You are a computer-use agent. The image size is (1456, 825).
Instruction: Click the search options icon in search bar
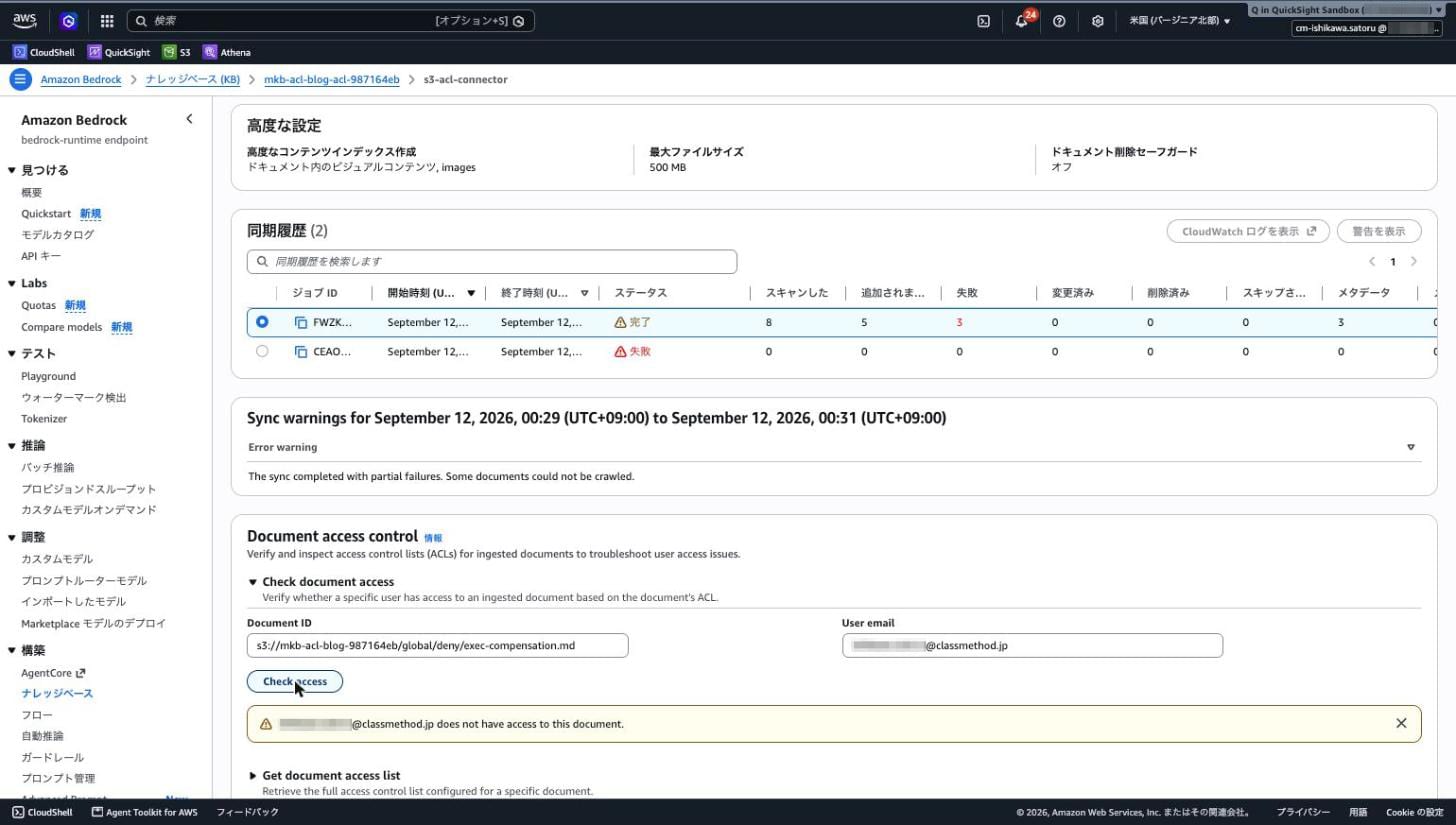pos(519,21)
